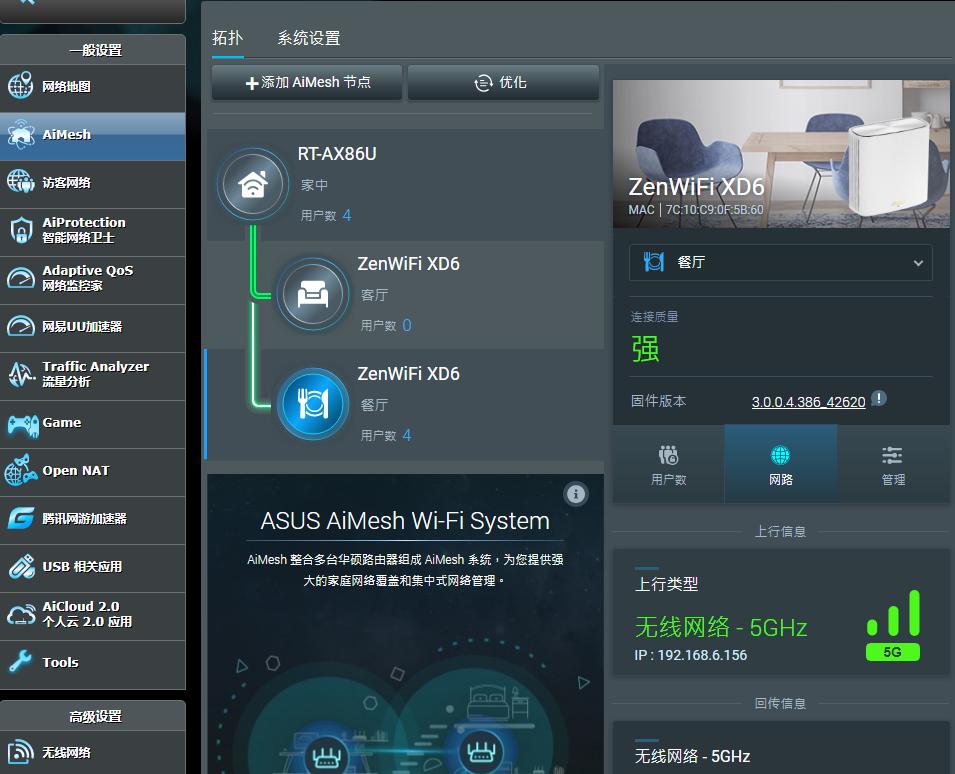The height and width of the screenshot is (774, 955).
Task: Open firmware version 3.0.0.4.386_42620 link
Action: click(808, 402)
